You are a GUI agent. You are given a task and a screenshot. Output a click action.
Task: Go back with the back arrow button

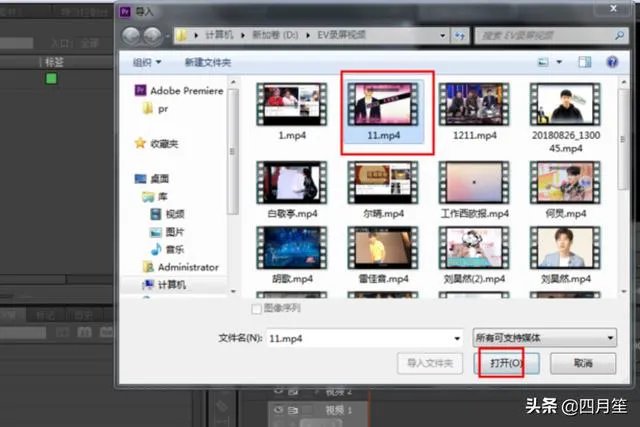[x=131, y=36]
